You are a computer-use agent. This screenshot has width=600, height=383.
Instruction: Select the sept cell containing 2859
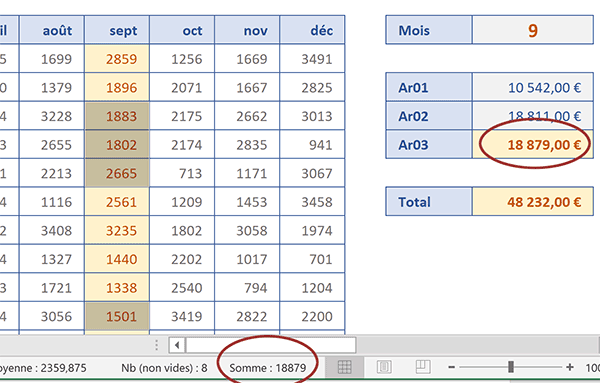[117, 59]
